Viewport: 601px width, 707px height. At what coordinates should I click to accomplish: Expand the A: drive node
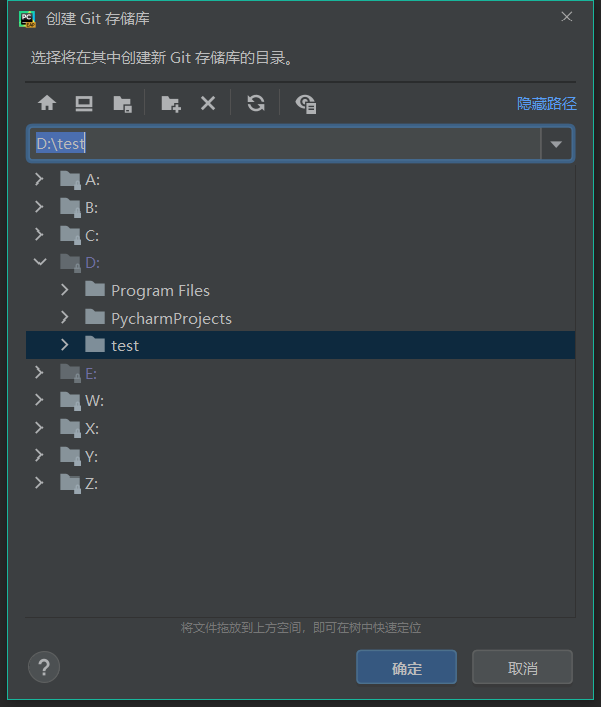pos(39,179)
